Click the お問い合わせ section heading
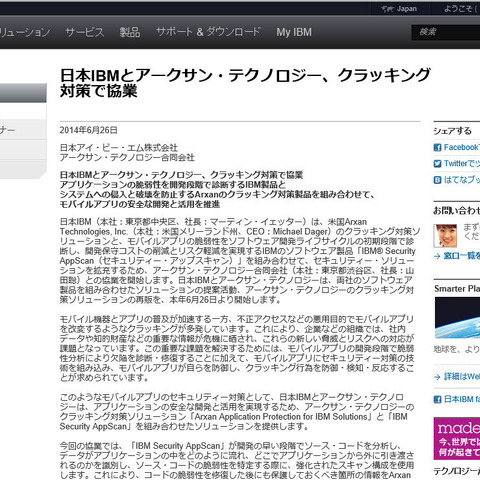 point(457,211)
